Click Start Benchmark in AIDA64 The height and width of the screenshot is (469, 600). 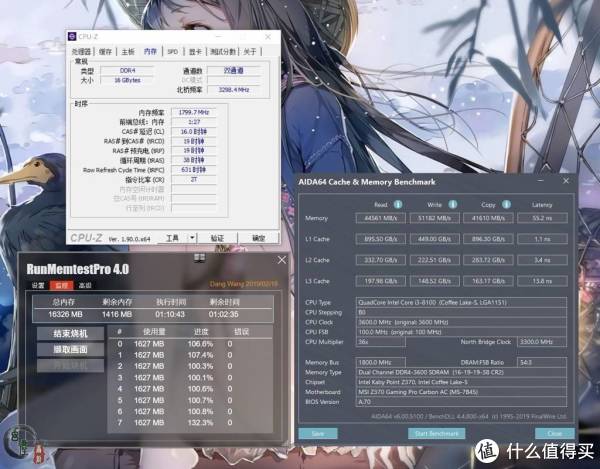437,433
